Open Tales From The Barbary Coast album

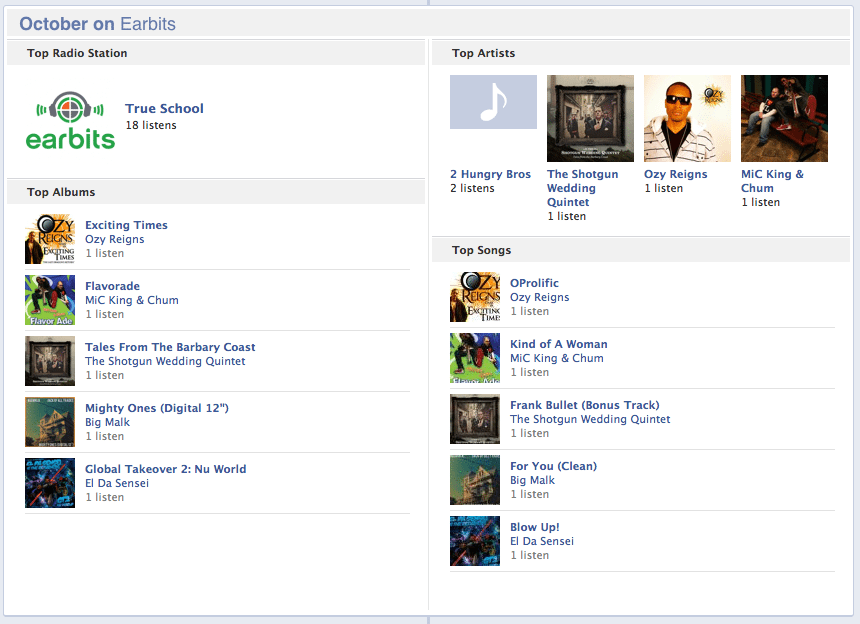pyautogui.click(x=170, y=347)
